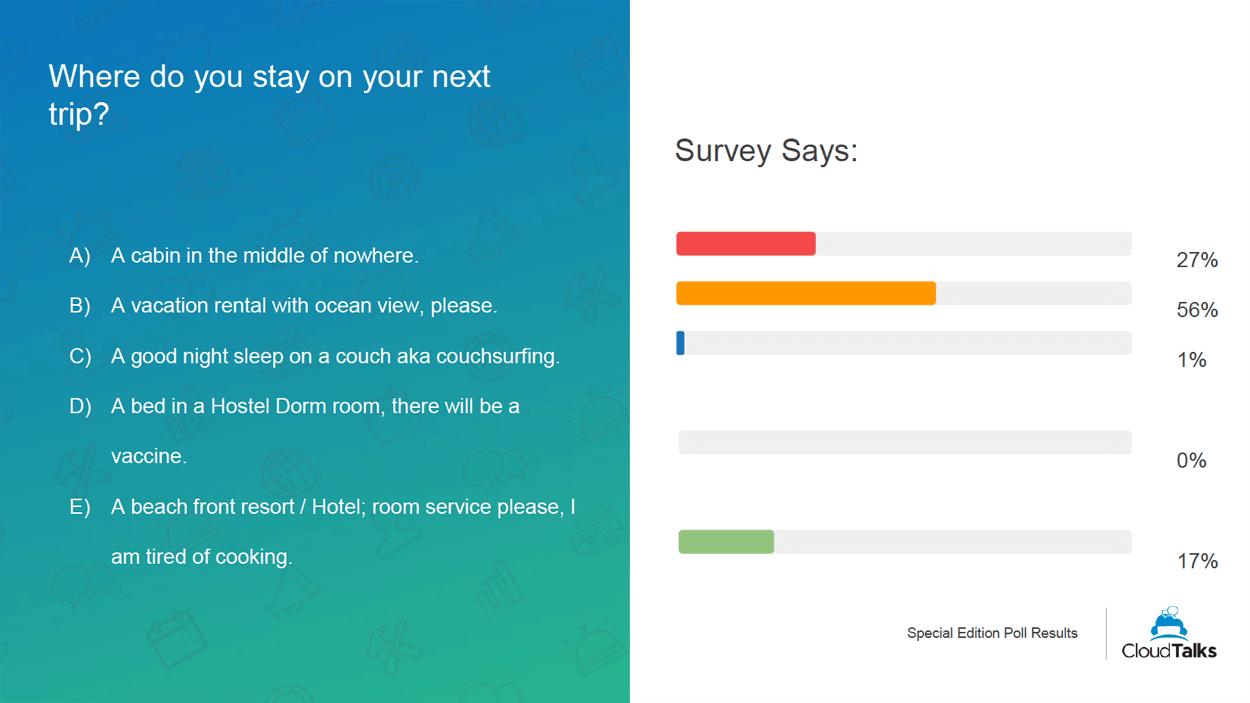Select option A cabin in the middle of nowhere
This screenshot has width=1250, height=703.
coord(243,256)
